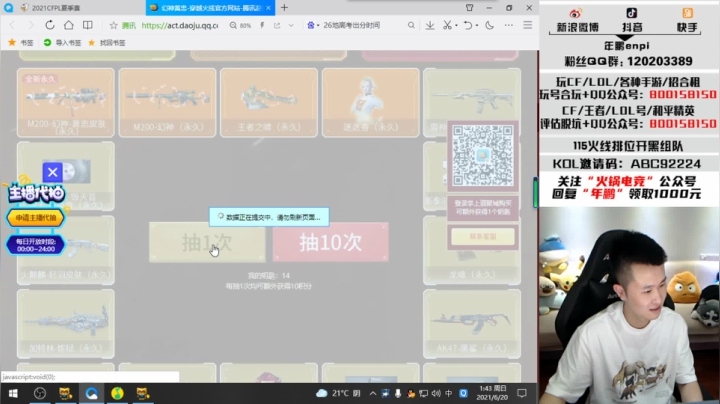Select the M200-幻神（永久） prize card
Viewport: 720px width, 404px height.
point(167,103)
